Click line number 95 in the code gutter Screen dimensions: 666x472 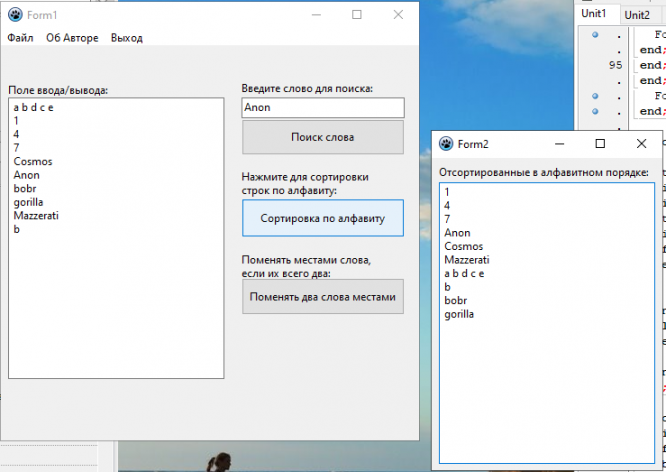point(616,64)
